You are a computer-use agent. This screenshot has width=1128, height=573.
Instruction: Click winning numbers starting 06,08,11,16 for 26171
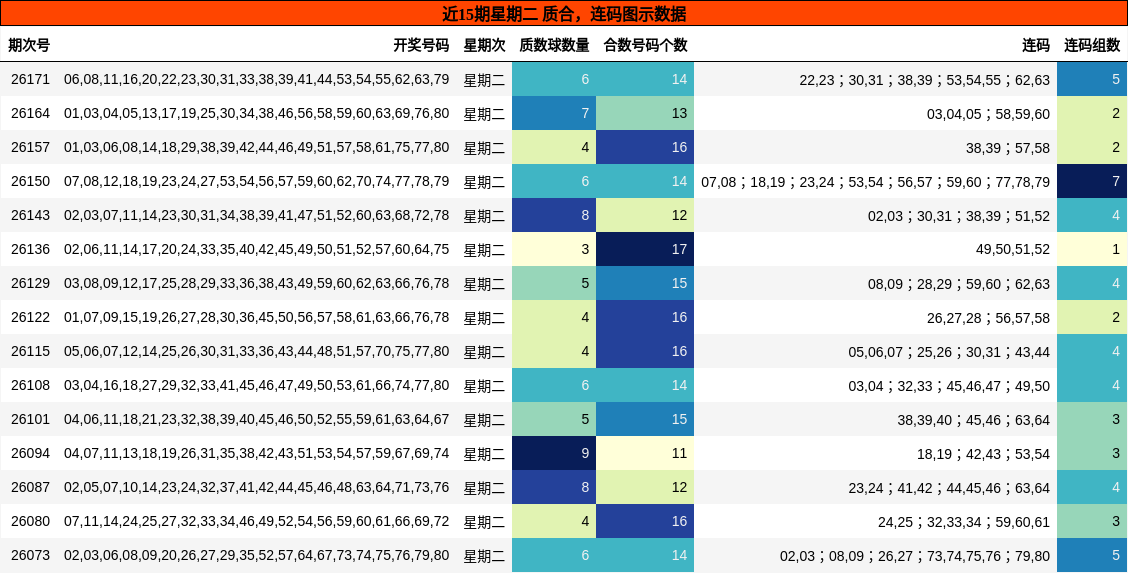pos(256,79)
